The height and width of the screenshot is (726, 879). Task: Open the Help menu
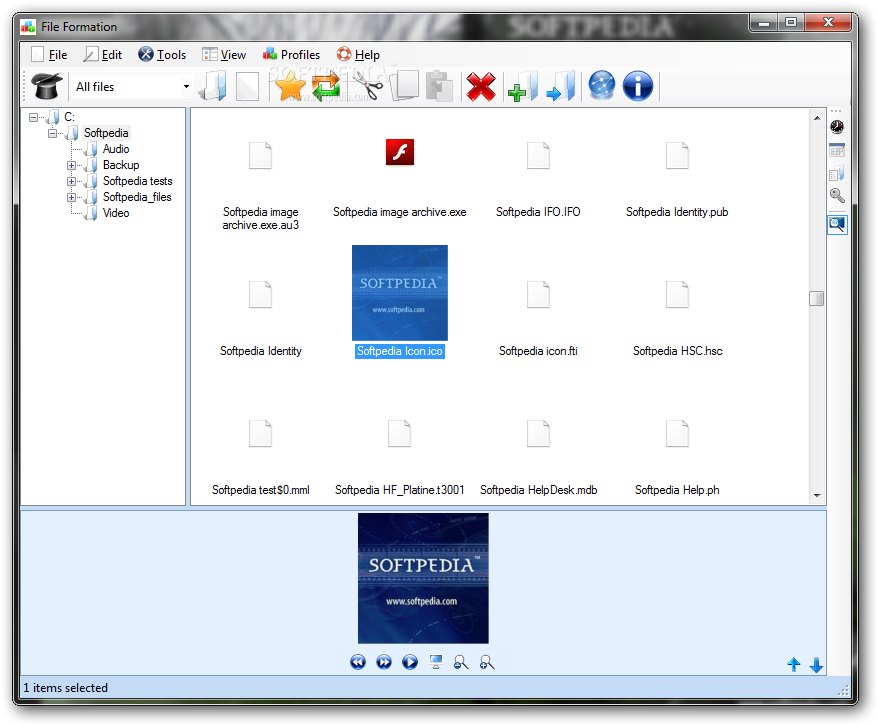pyautogui.click(x=358, y=55)
